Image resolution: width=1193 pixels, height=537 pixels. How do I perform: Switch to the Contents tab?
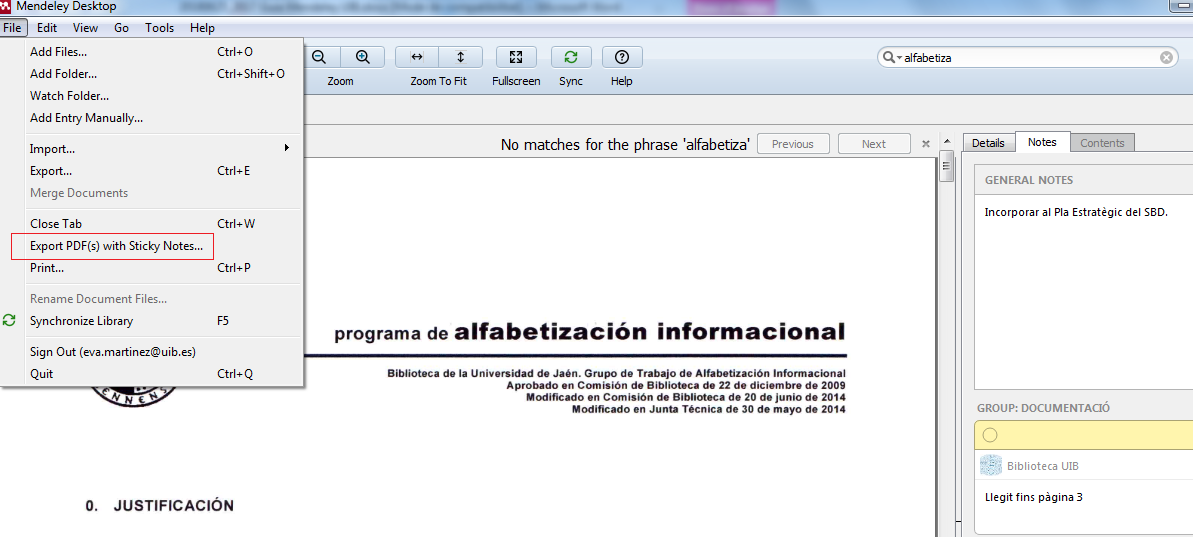point(1102,143)
